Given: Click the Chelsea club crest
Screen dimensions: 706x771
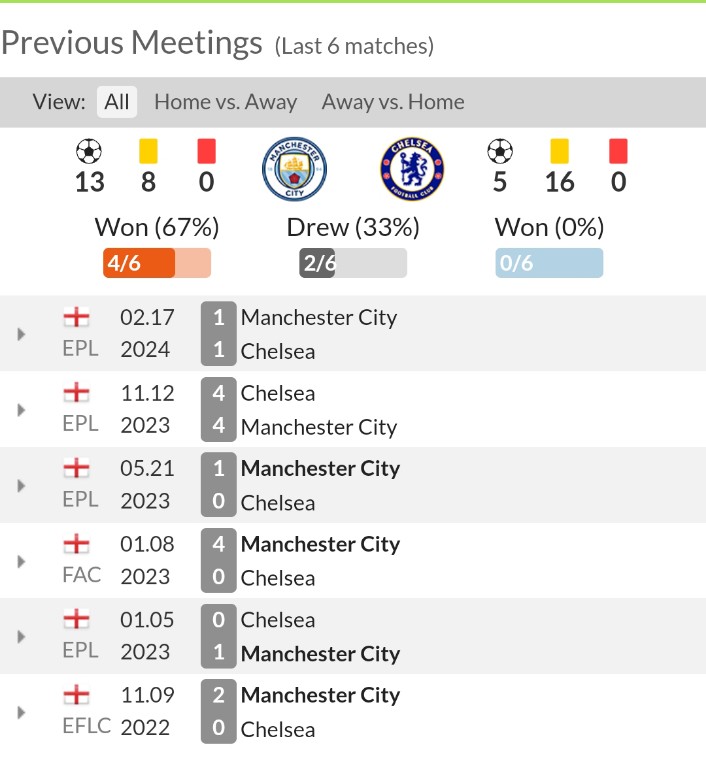Looking at the screenshot, I should pyautogui.click(x=412, y=169).
